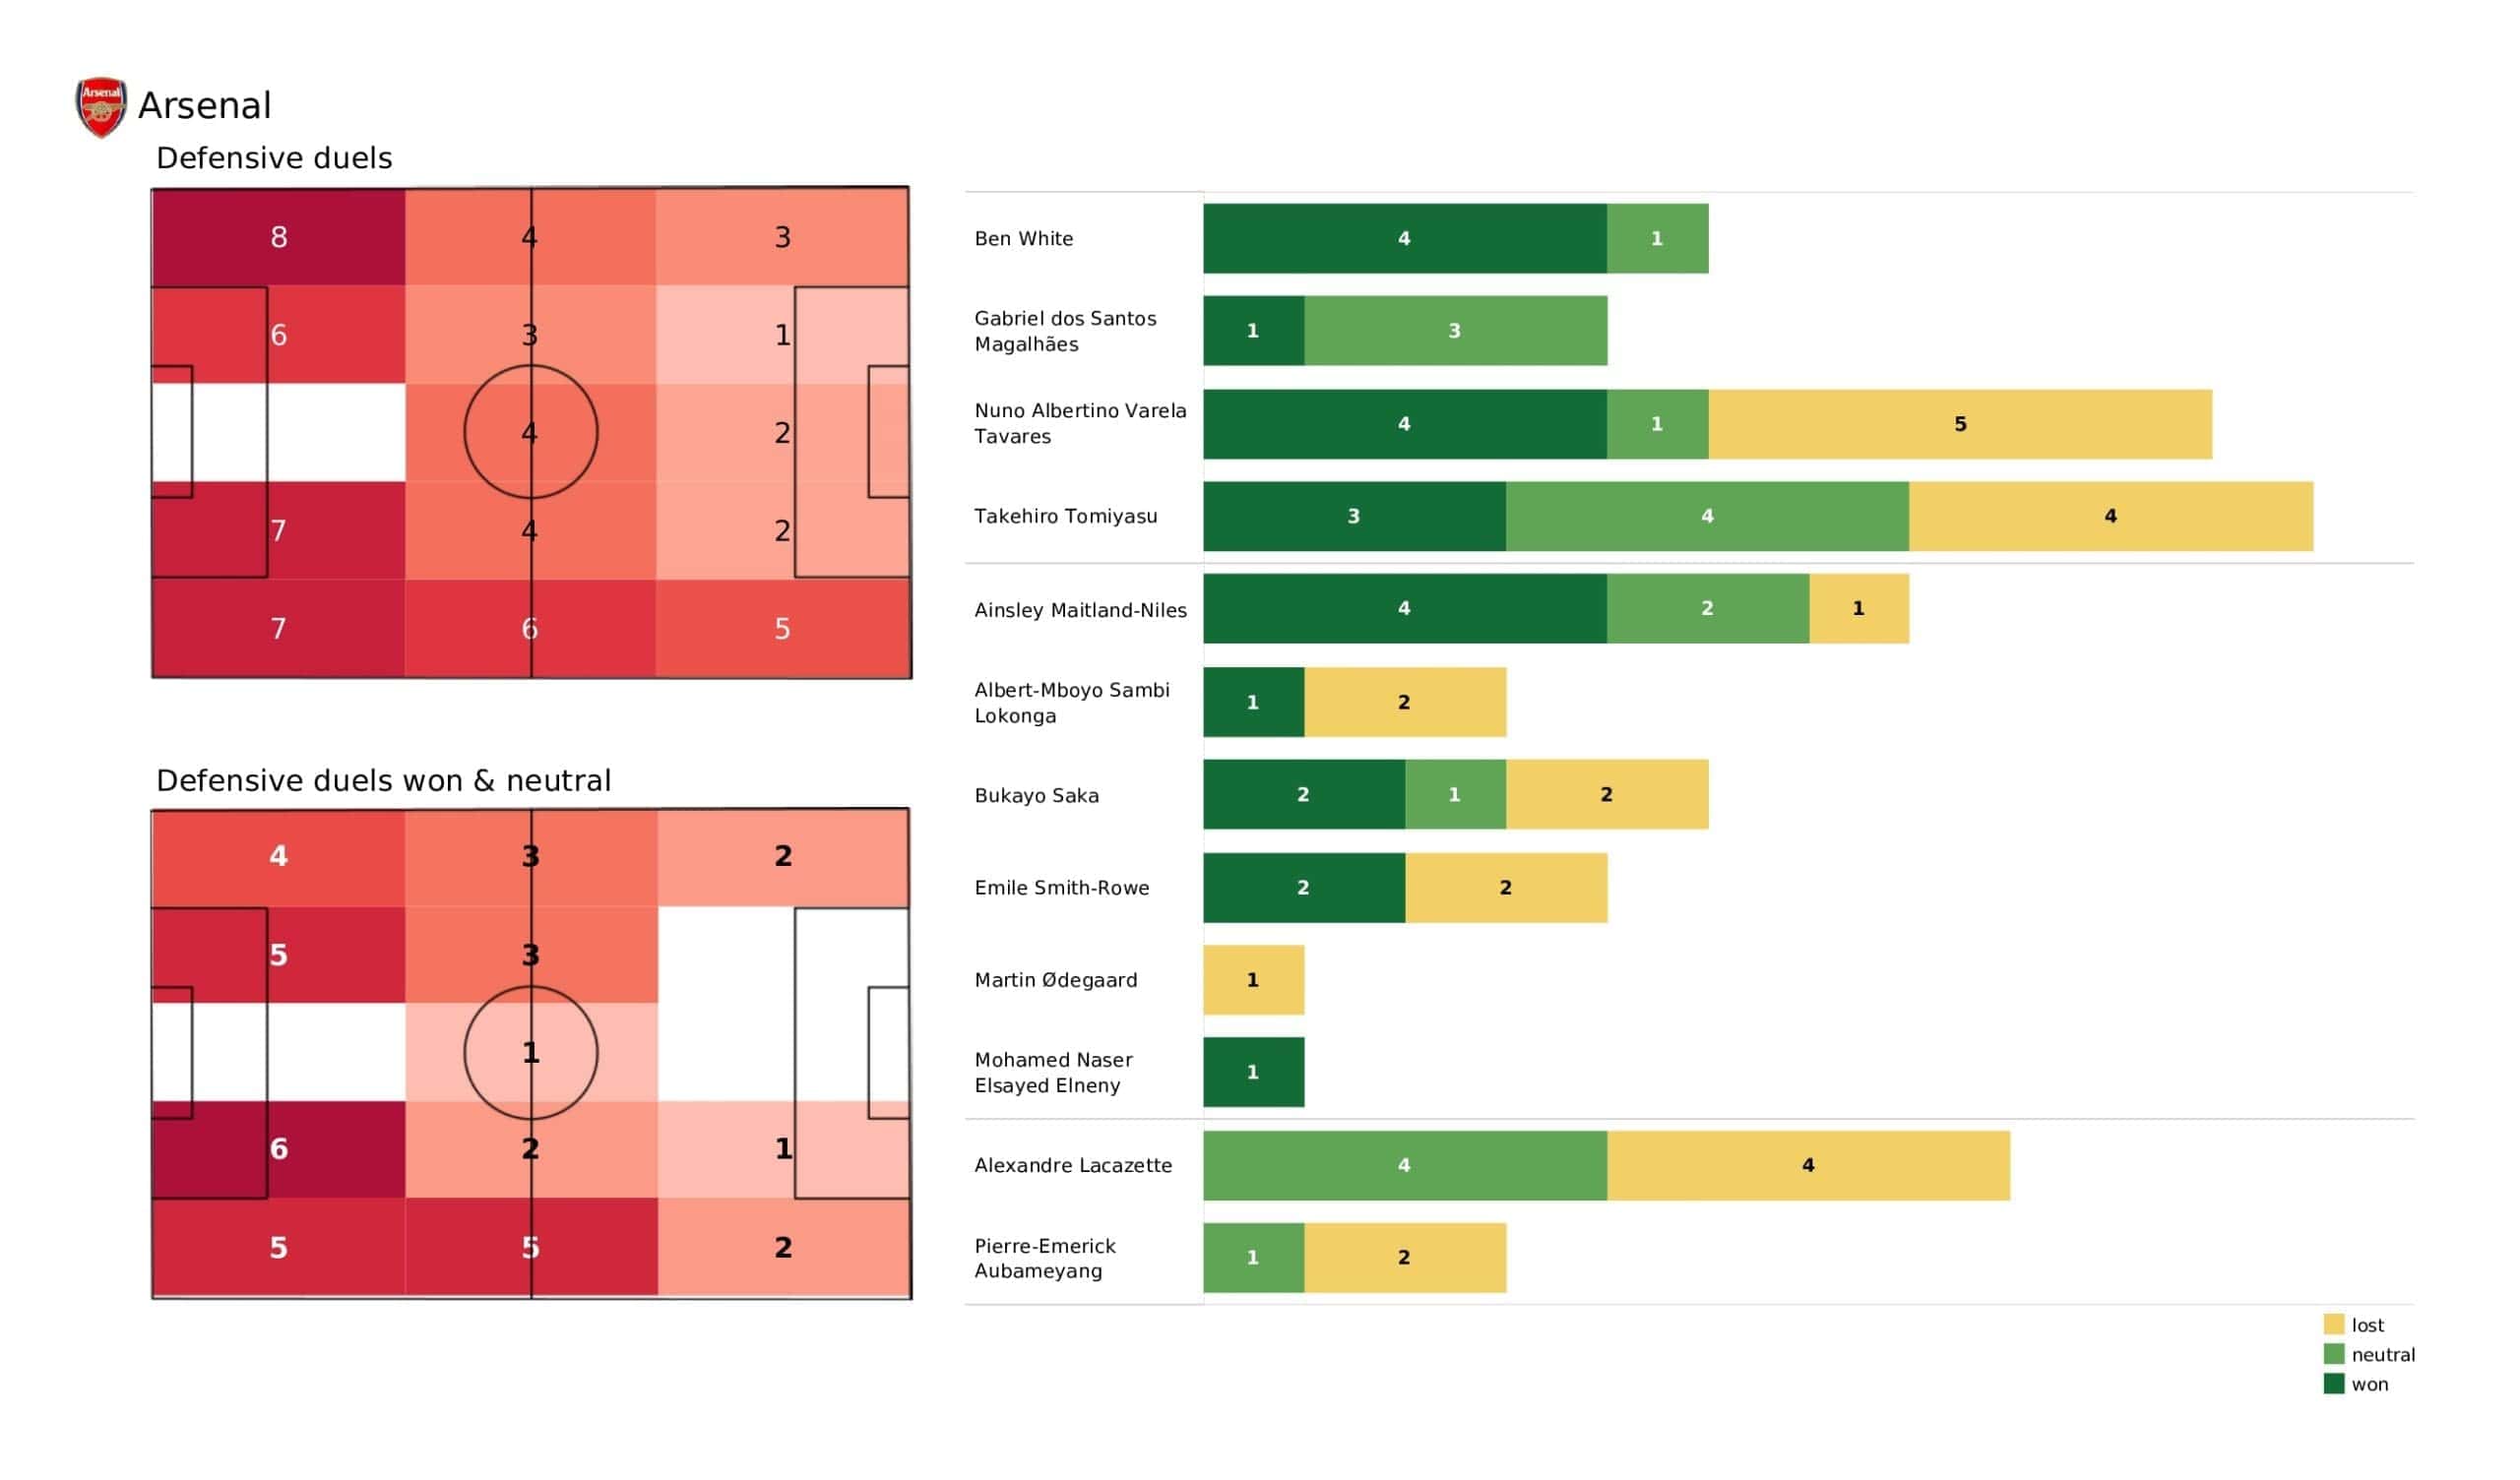Click the yellow 'lost' legend swatch
The width and height of the screenshot is (2520, 1480).
2333,1324
